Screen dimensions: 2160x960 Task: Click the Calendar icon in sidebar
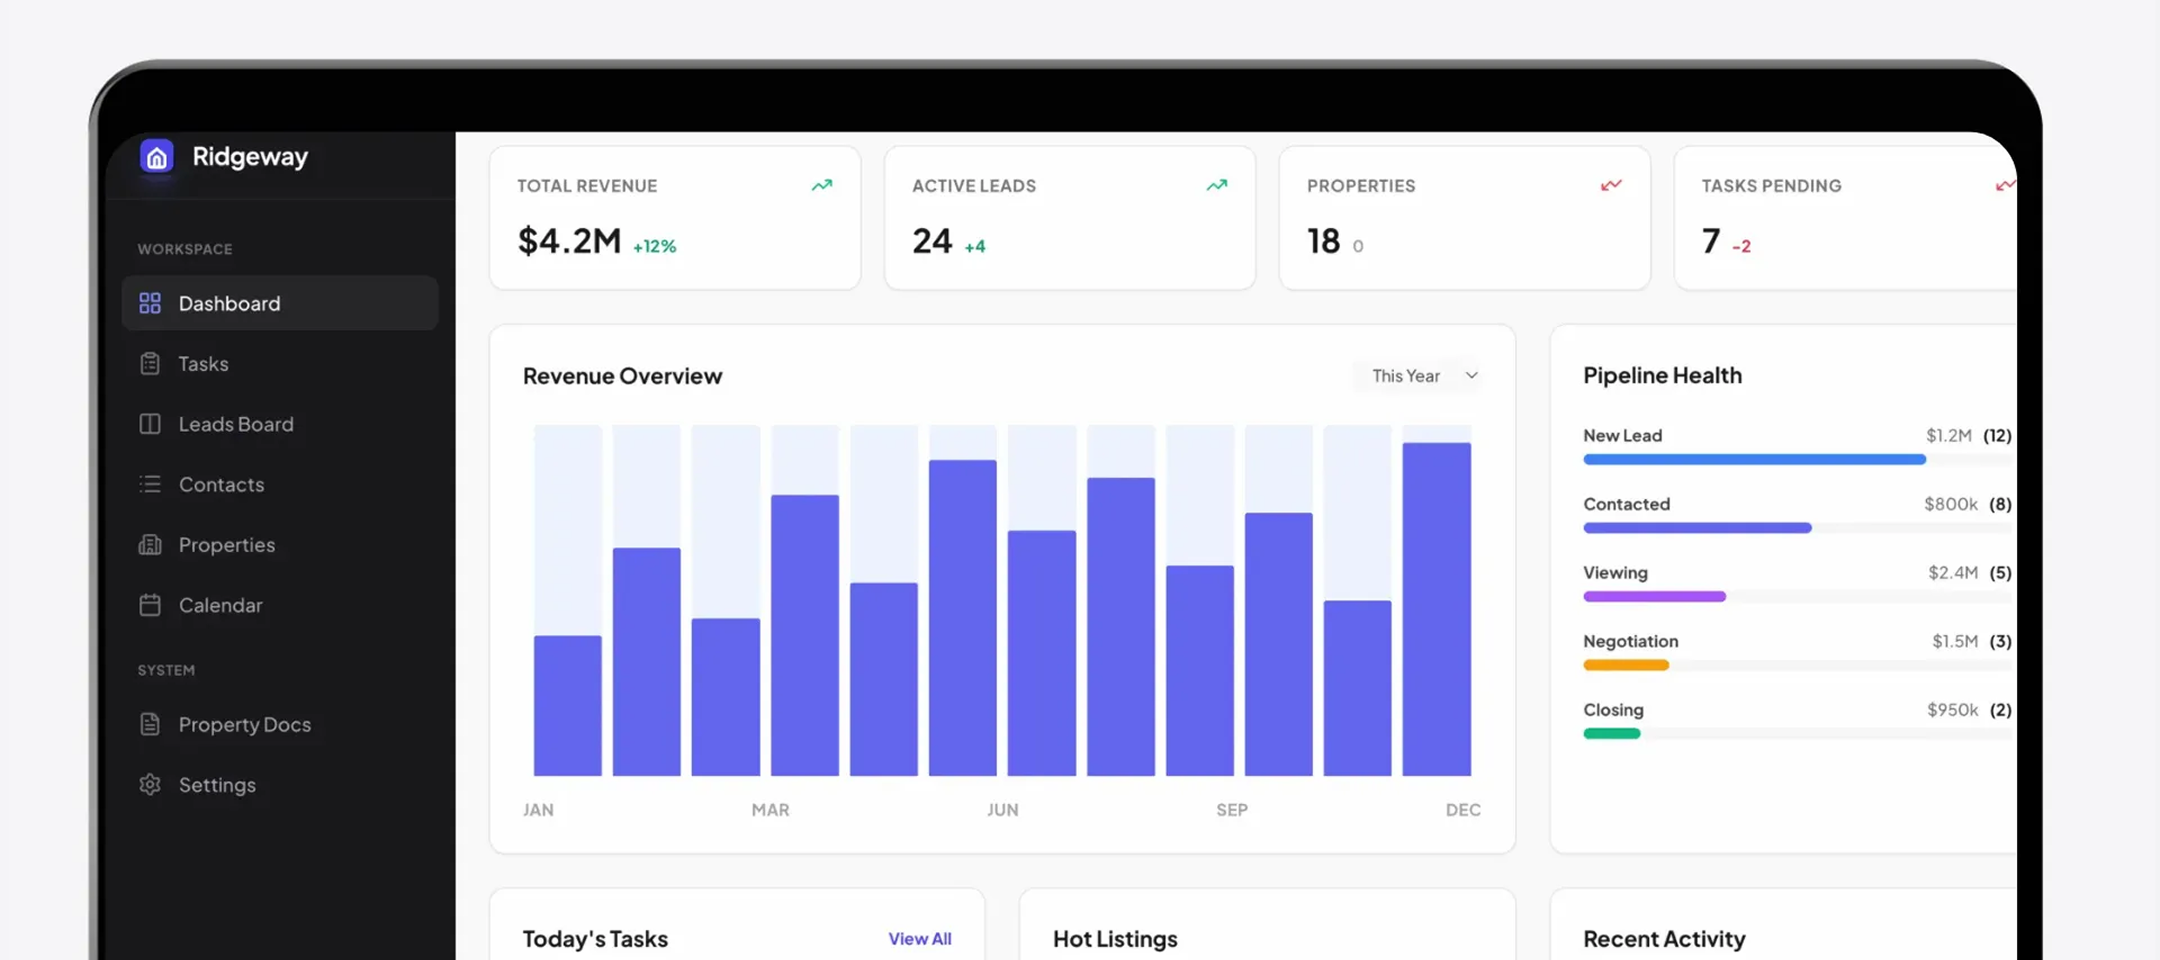pyautogui.click(x=150, y=605)
